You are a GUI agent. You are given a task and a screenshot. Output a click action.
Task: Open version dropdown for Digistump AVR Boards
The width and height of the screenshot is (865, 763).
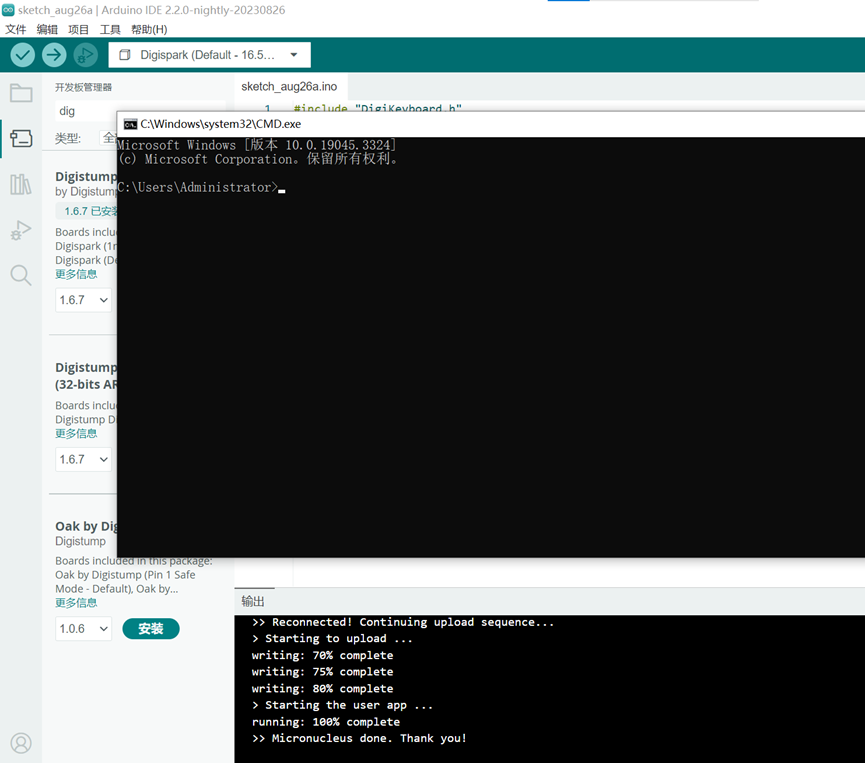[x=83, y=300]
